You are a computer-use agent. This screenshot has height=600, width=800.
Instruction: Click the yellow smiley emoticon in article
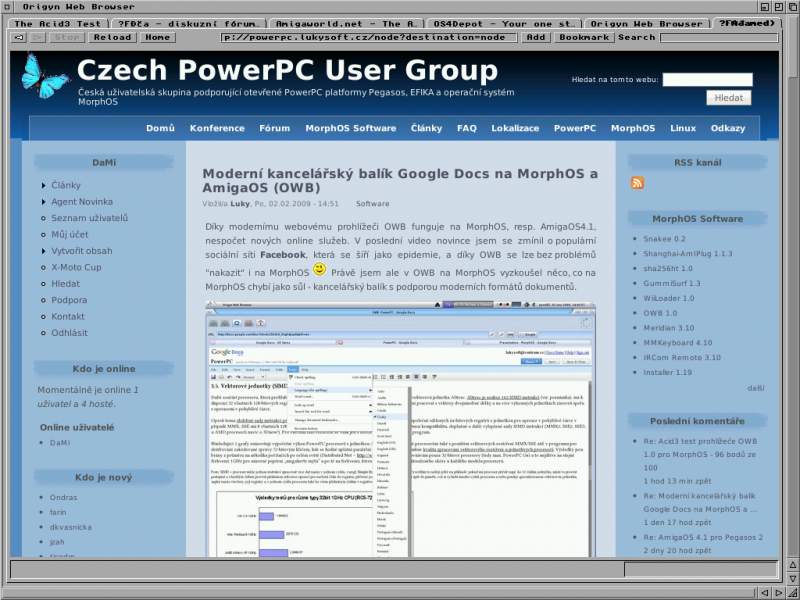(319, 270)
